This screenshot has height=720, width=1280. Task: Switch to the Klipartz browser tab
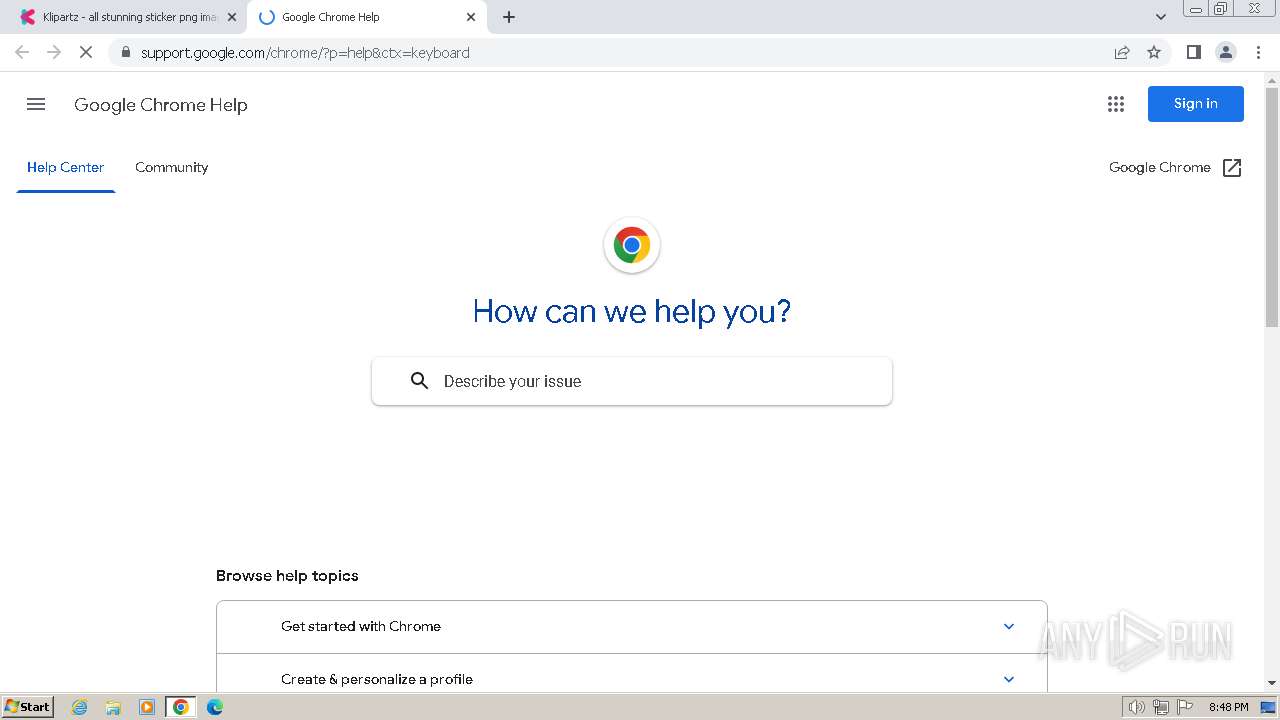(128, 17)
